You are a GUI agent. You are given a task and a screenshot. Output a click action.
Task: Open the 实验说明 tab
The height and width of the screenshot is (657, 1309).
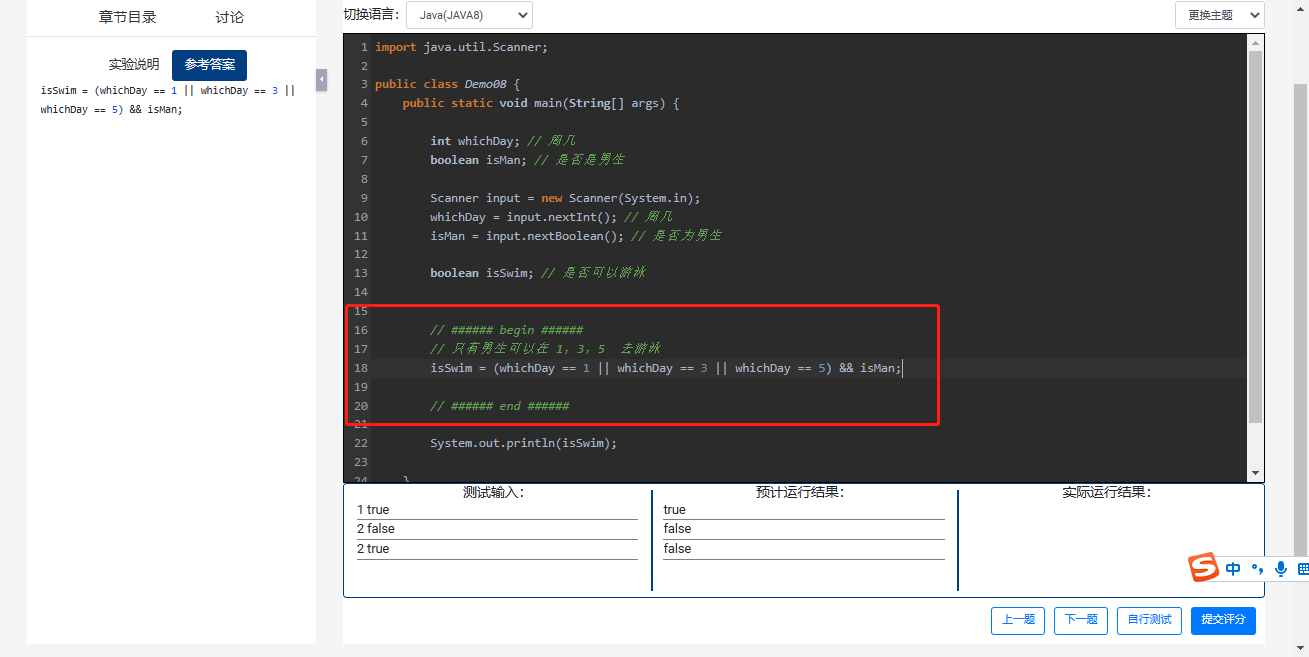point(134,65)
